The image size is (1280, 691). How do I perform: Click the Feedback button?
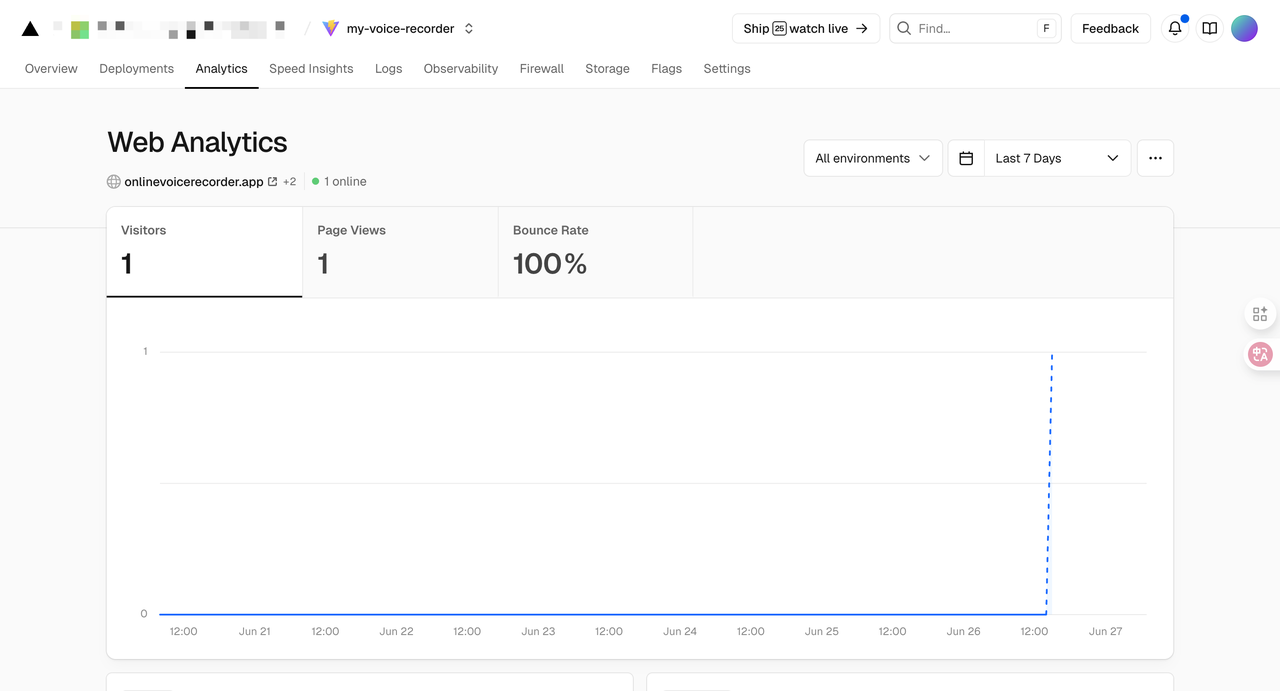point(1110,29)
